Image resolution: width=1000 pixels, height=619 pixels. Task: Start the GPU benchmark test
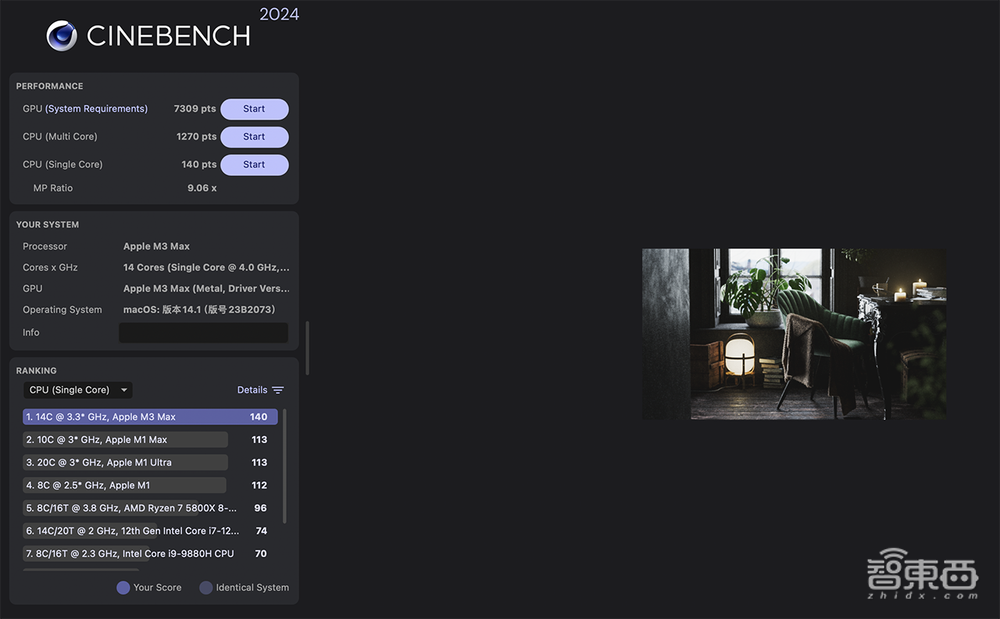click(x=254, y=109)
